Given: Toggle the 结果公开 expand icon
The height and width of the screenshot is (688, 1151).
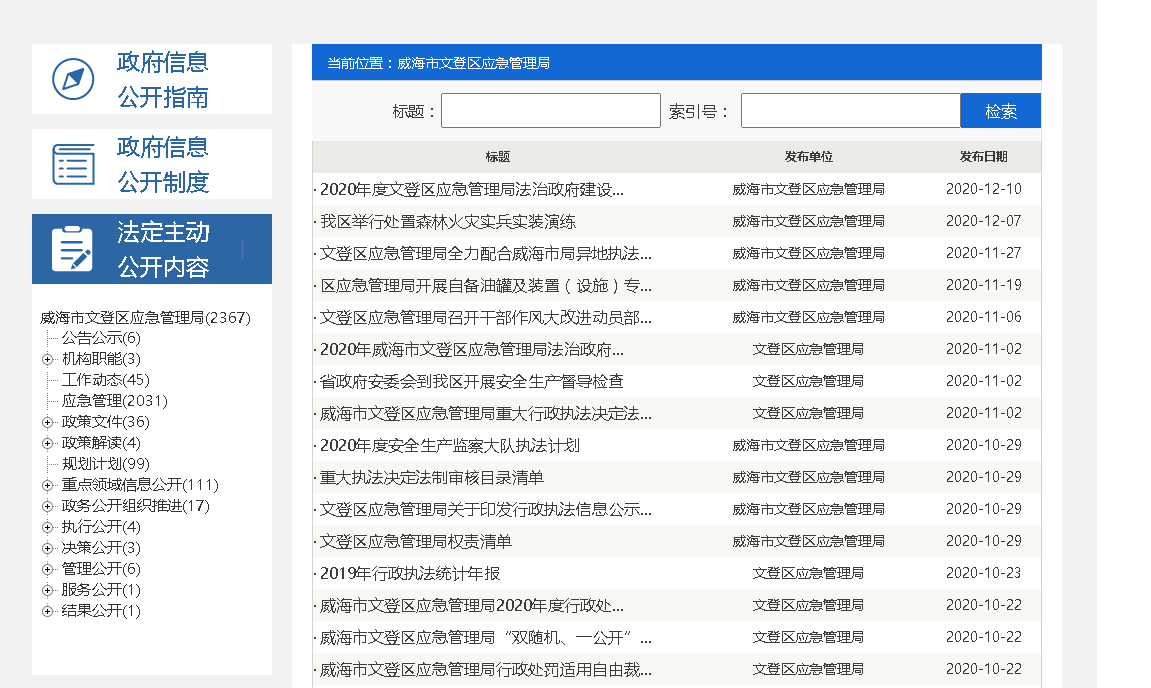Looking at the screenshot, I should point(47,611).
